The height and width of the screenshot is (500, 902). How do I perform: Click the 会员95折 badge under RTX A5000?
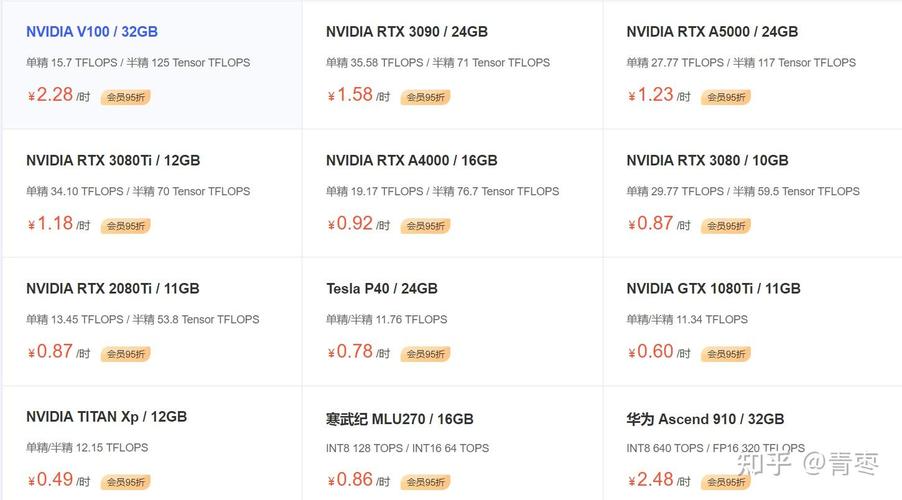tap(726, 98)
